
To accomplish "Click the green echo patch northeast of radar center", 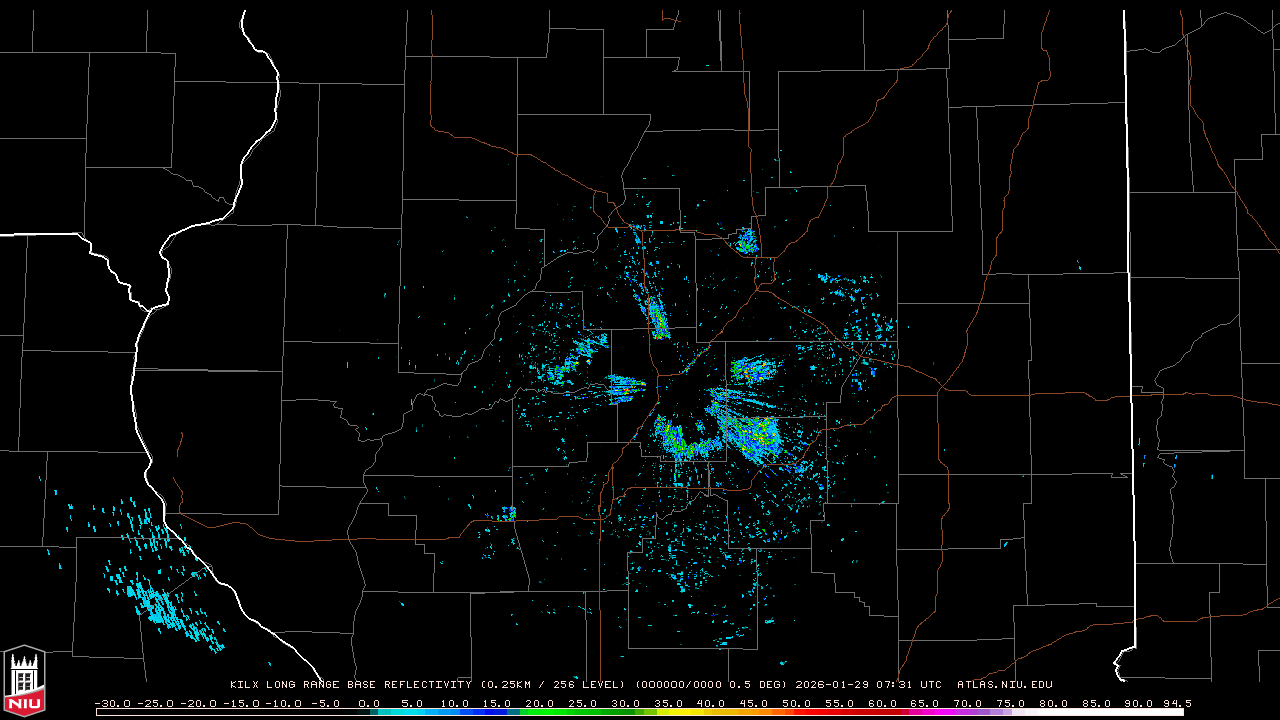I will coord(754,370).
